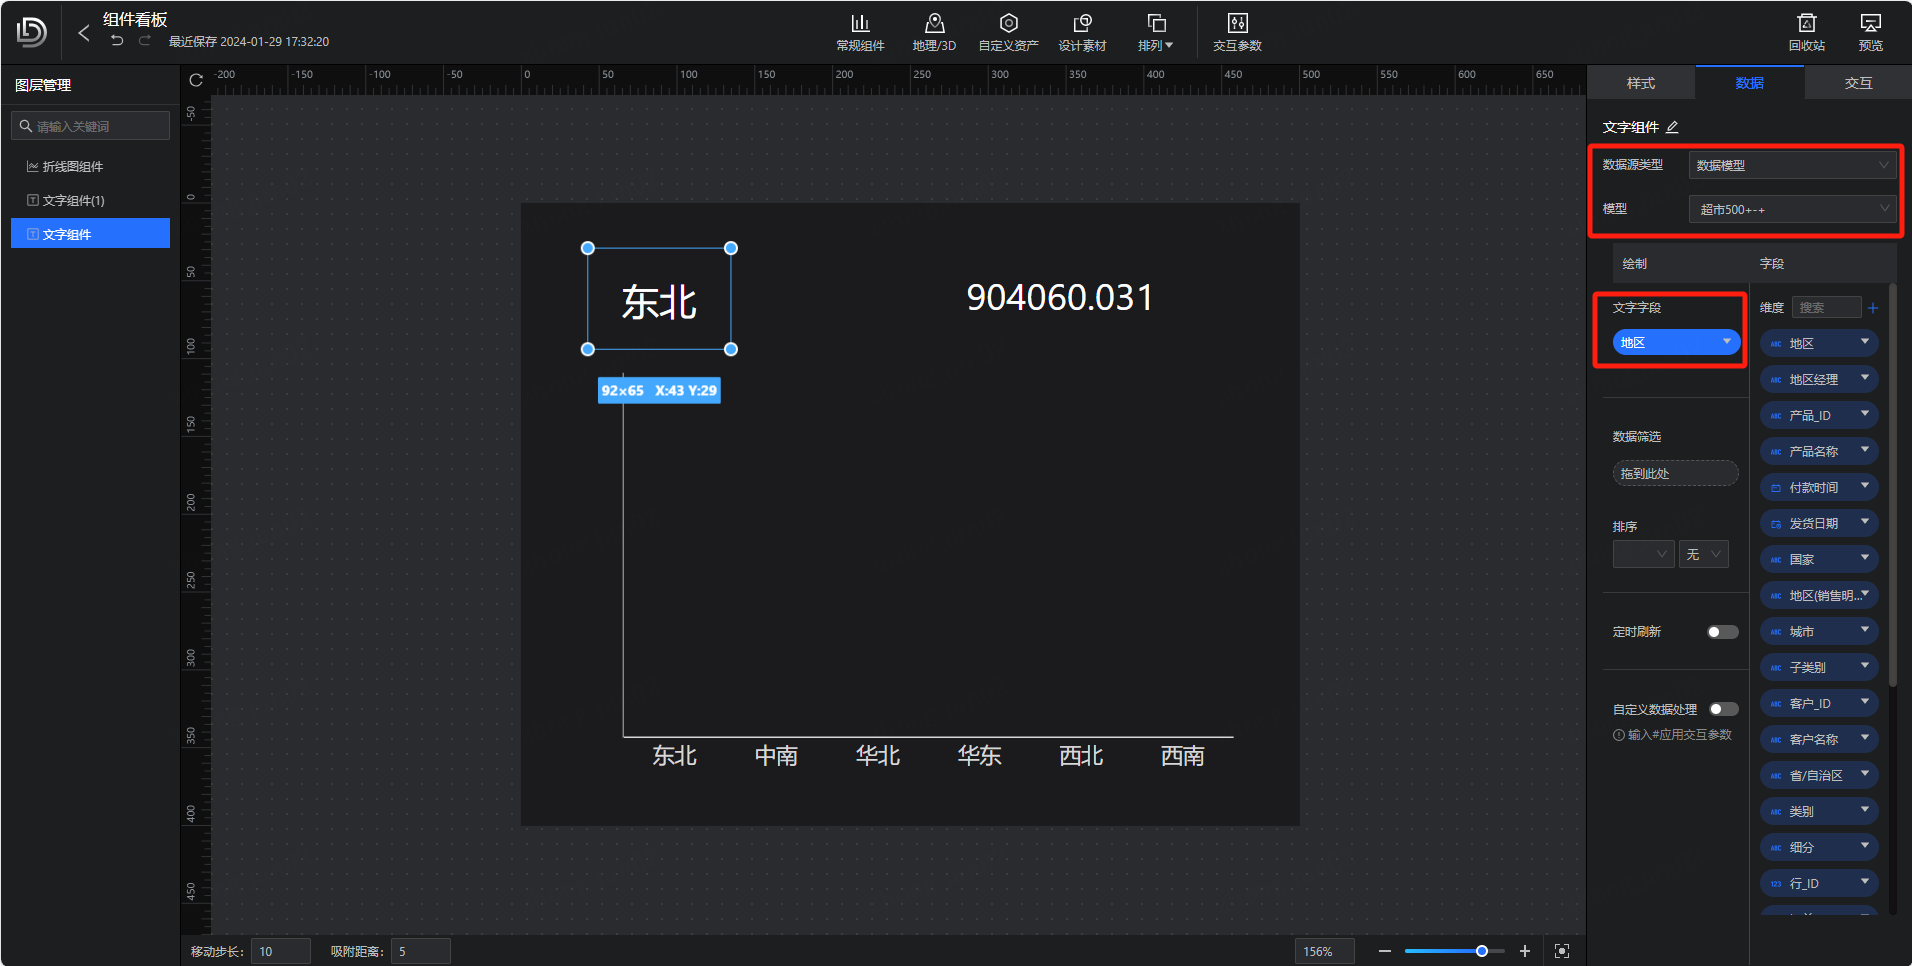Click the 预览 preview icon
This screenshot has height=966, width=1912.
coord(1870,32)
